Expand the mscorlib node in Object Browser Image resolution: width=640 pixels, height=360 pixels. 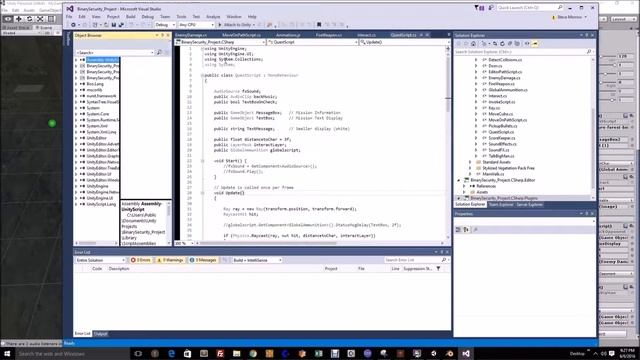coord(76,90)
